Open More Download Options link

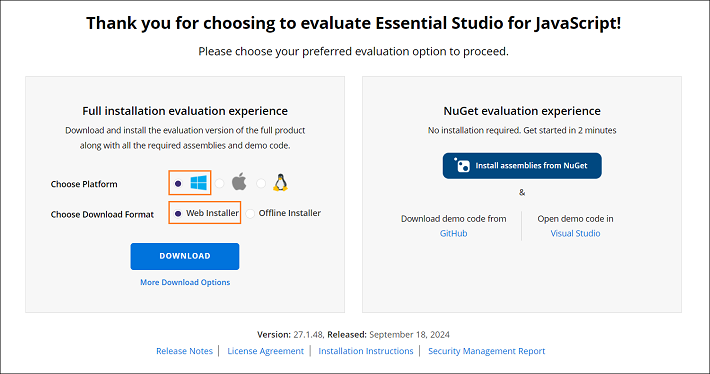[x=185, y=282]
